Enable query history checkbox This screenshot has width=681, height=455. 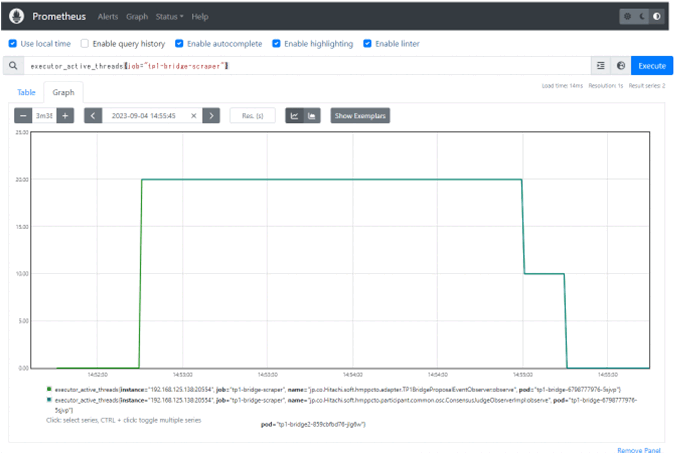[x=85, y=43]
